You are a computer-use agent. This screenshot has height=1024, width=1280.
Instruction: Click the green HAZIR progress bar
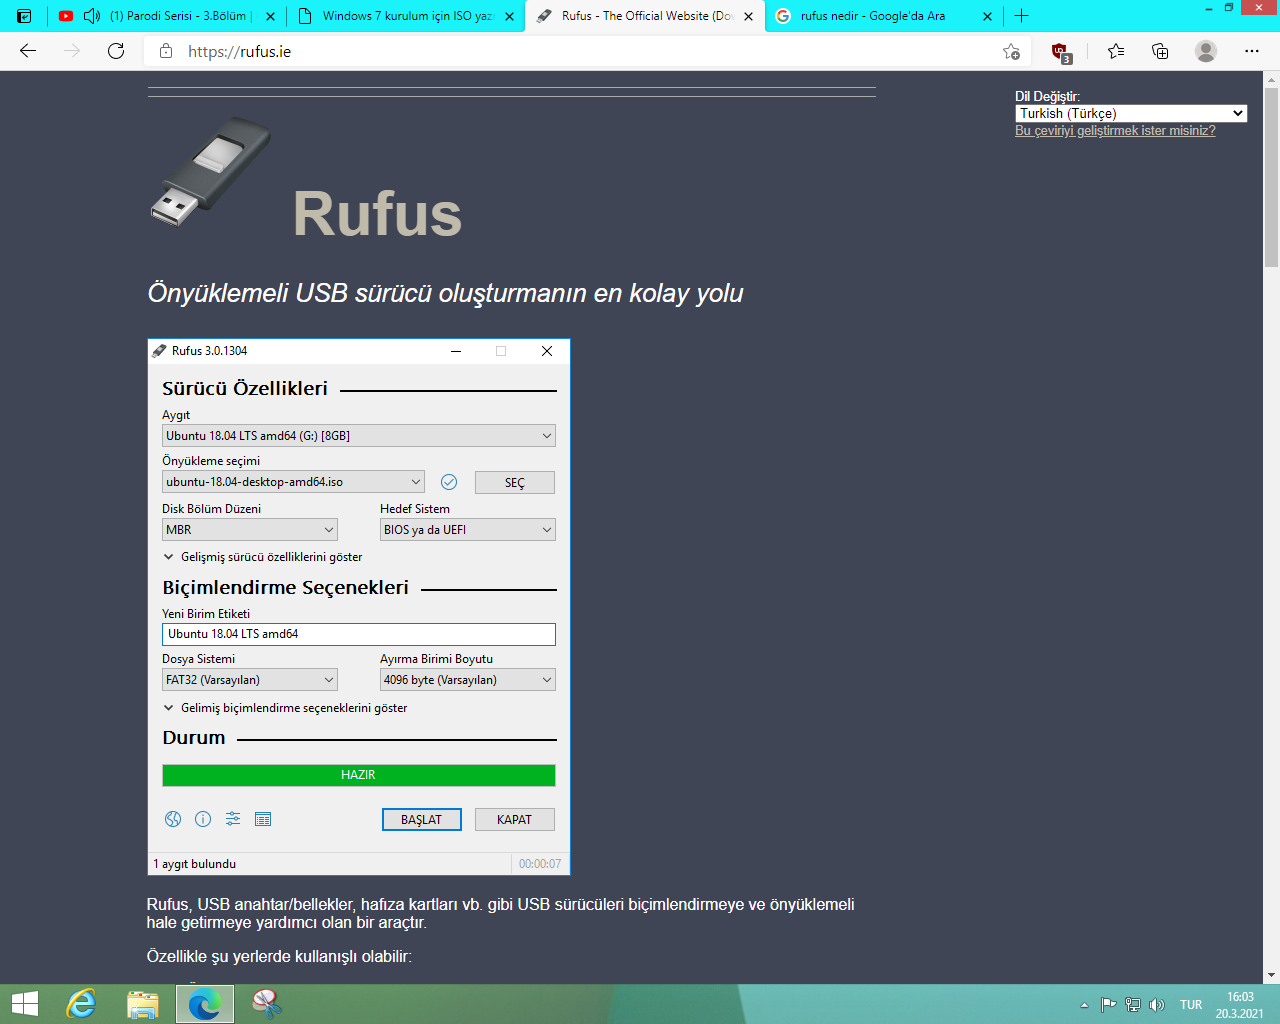pos(359,775)
